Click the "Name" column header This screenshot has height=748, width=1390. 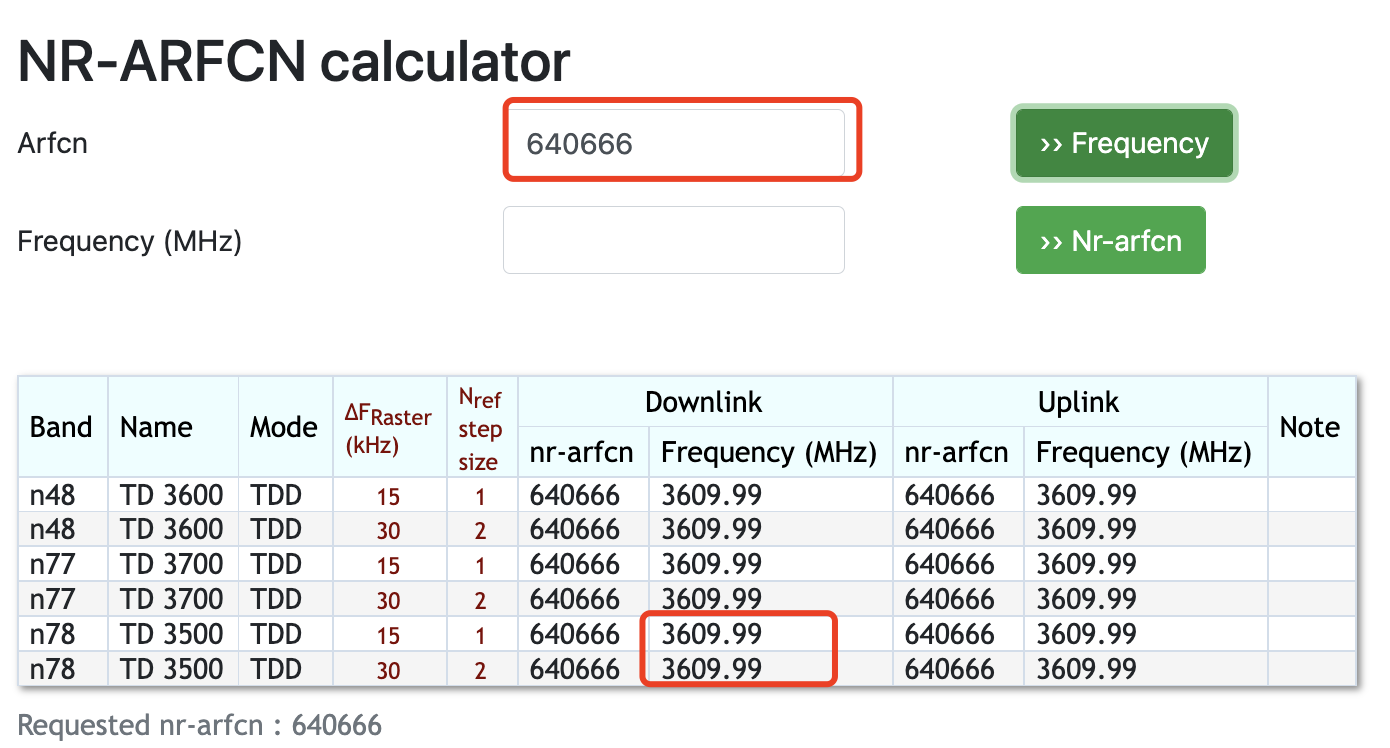[156, 427]
